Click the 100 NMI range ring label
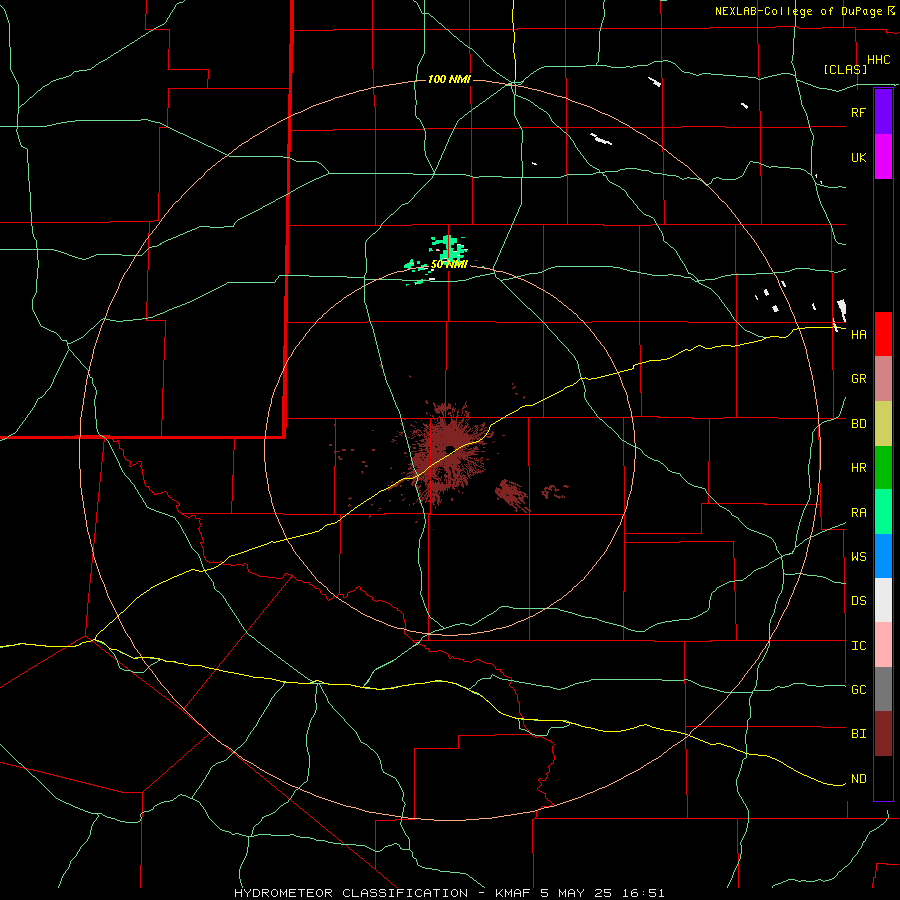Image resolution: width=900 pixels, height=900 pixels. pos(449,79)
